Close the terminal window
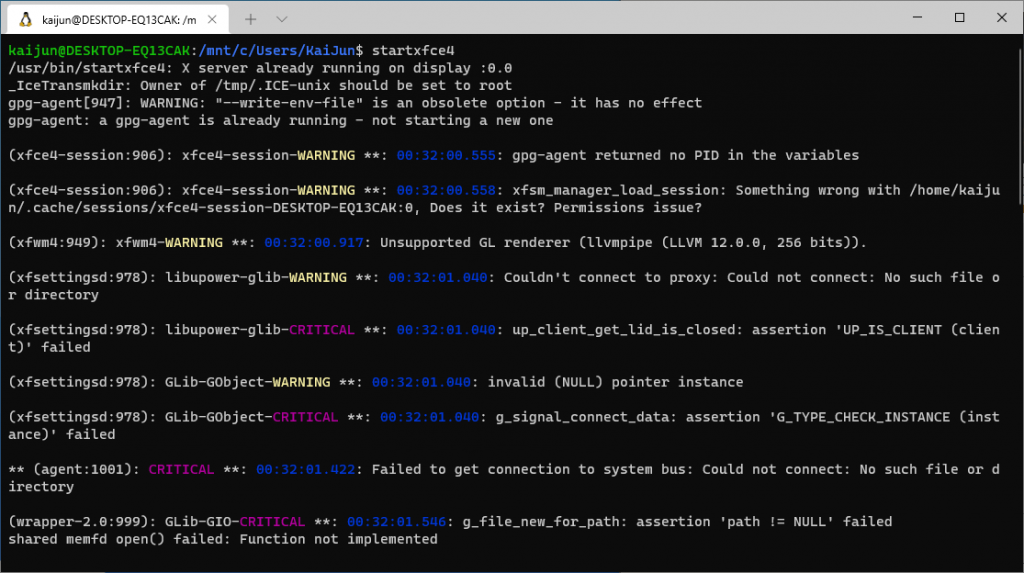Image resolution: width=1024 pixels, height=573 pixels. tap(1002, 18)
